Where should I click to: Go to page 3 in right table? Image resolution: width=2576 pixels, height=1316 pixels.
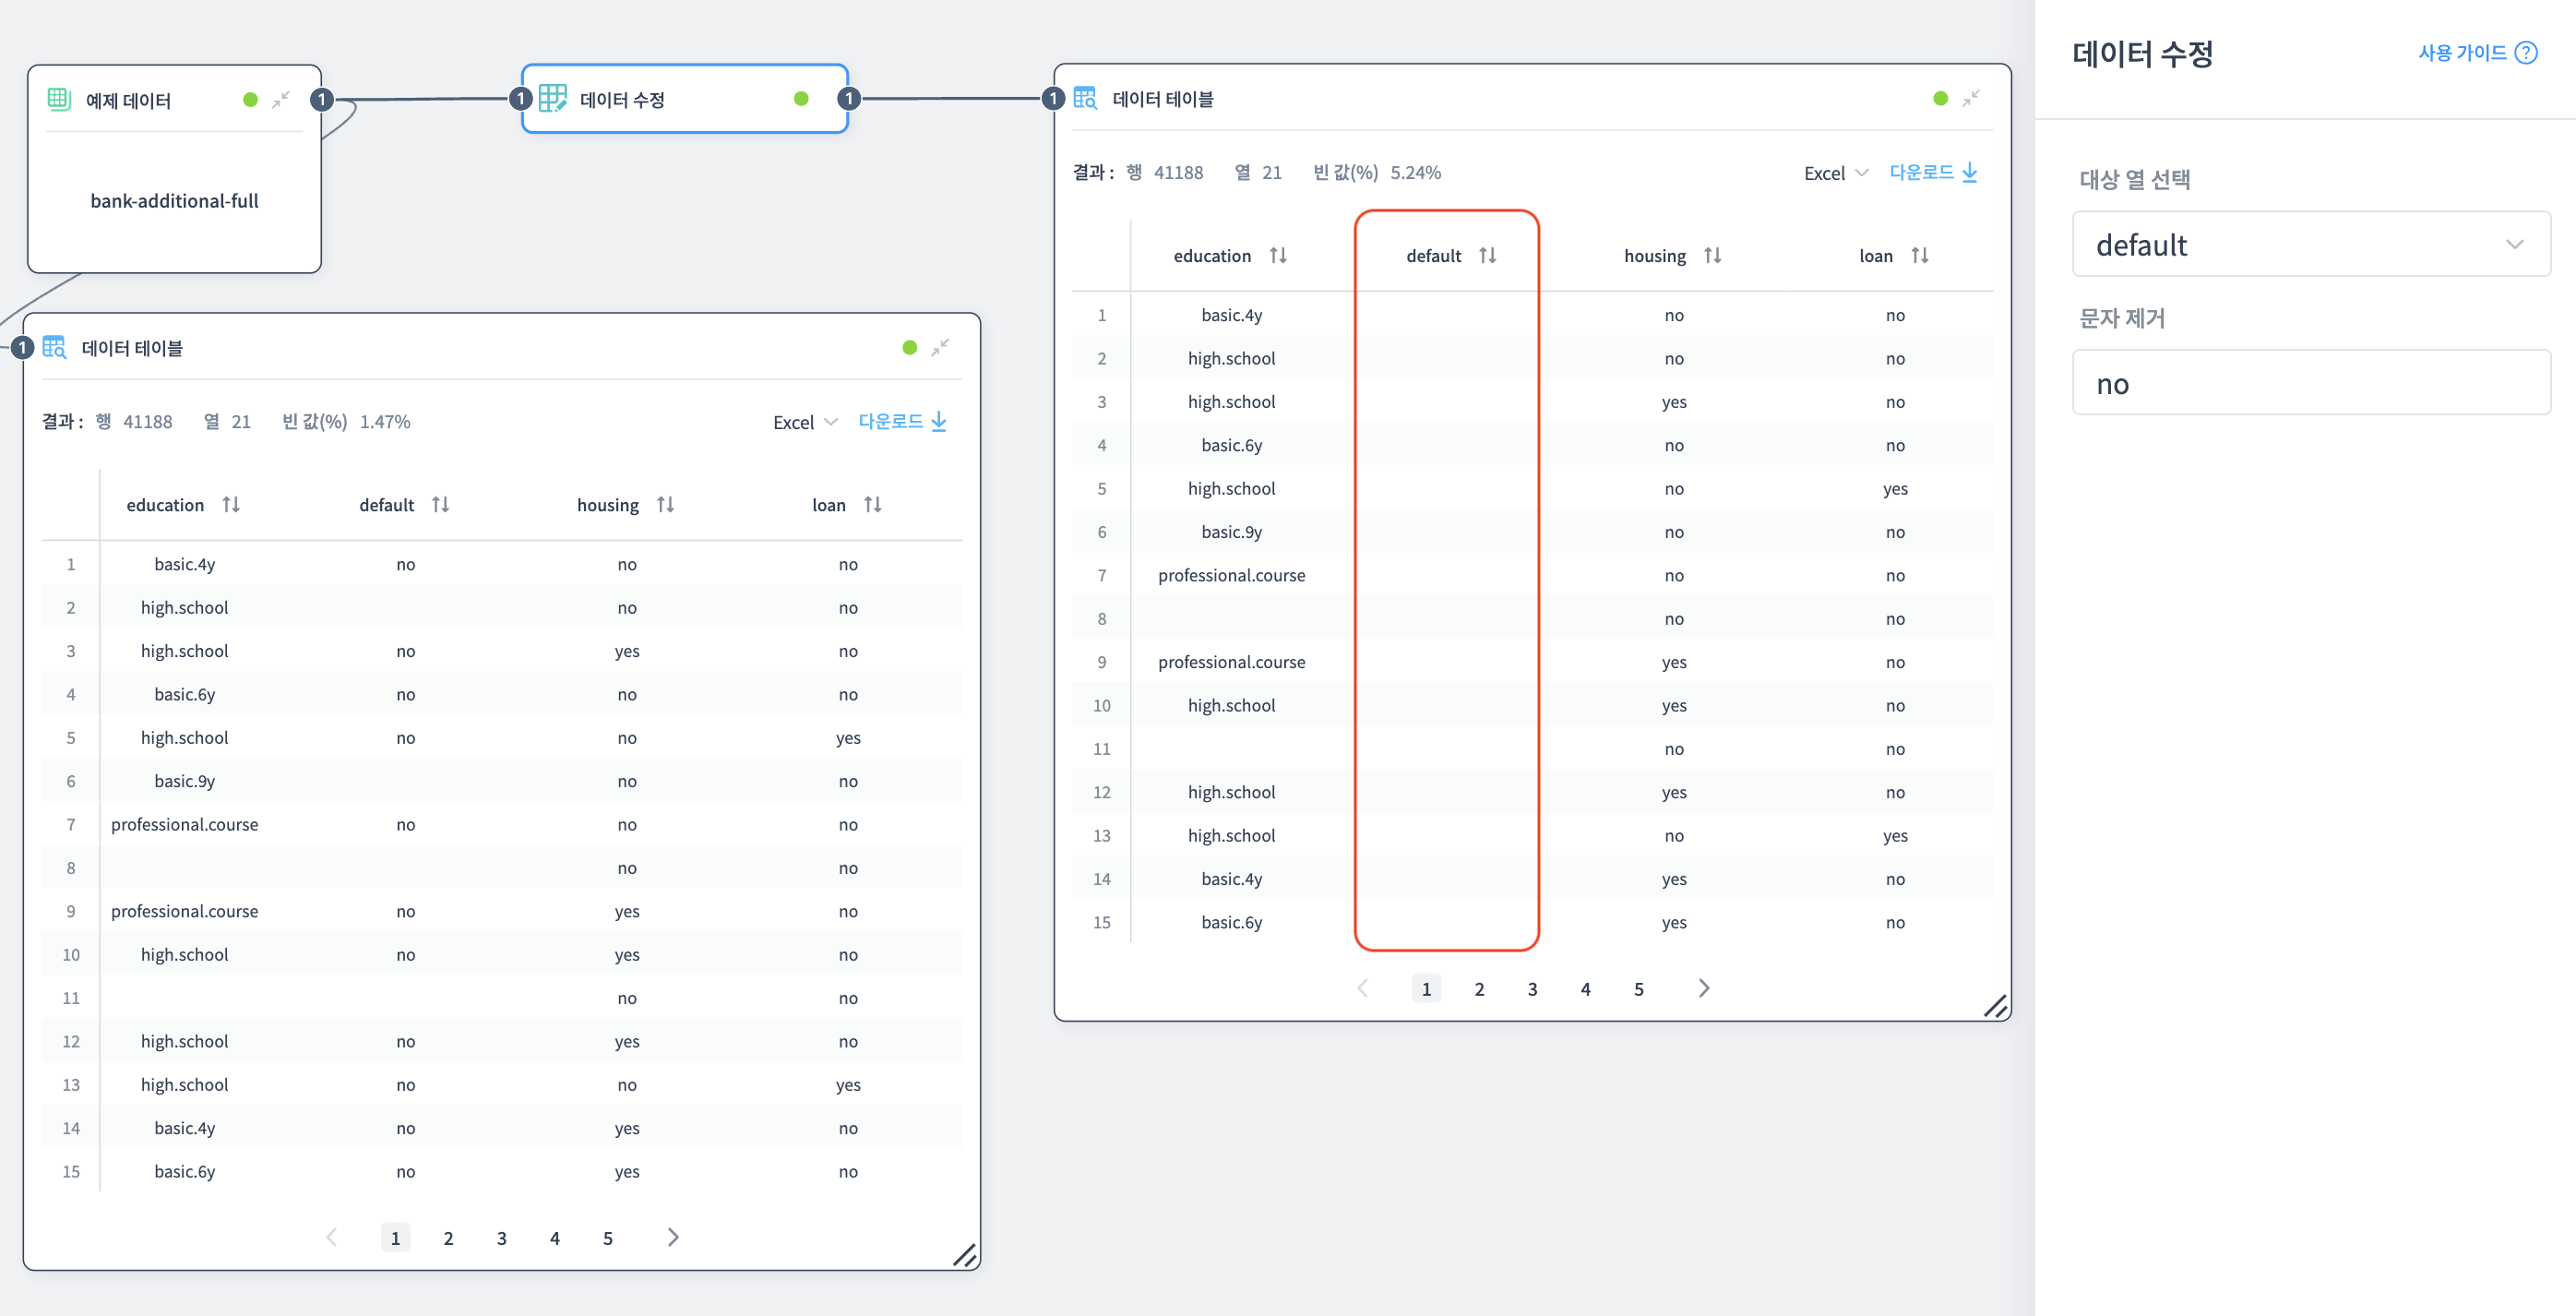point(1532,989)
